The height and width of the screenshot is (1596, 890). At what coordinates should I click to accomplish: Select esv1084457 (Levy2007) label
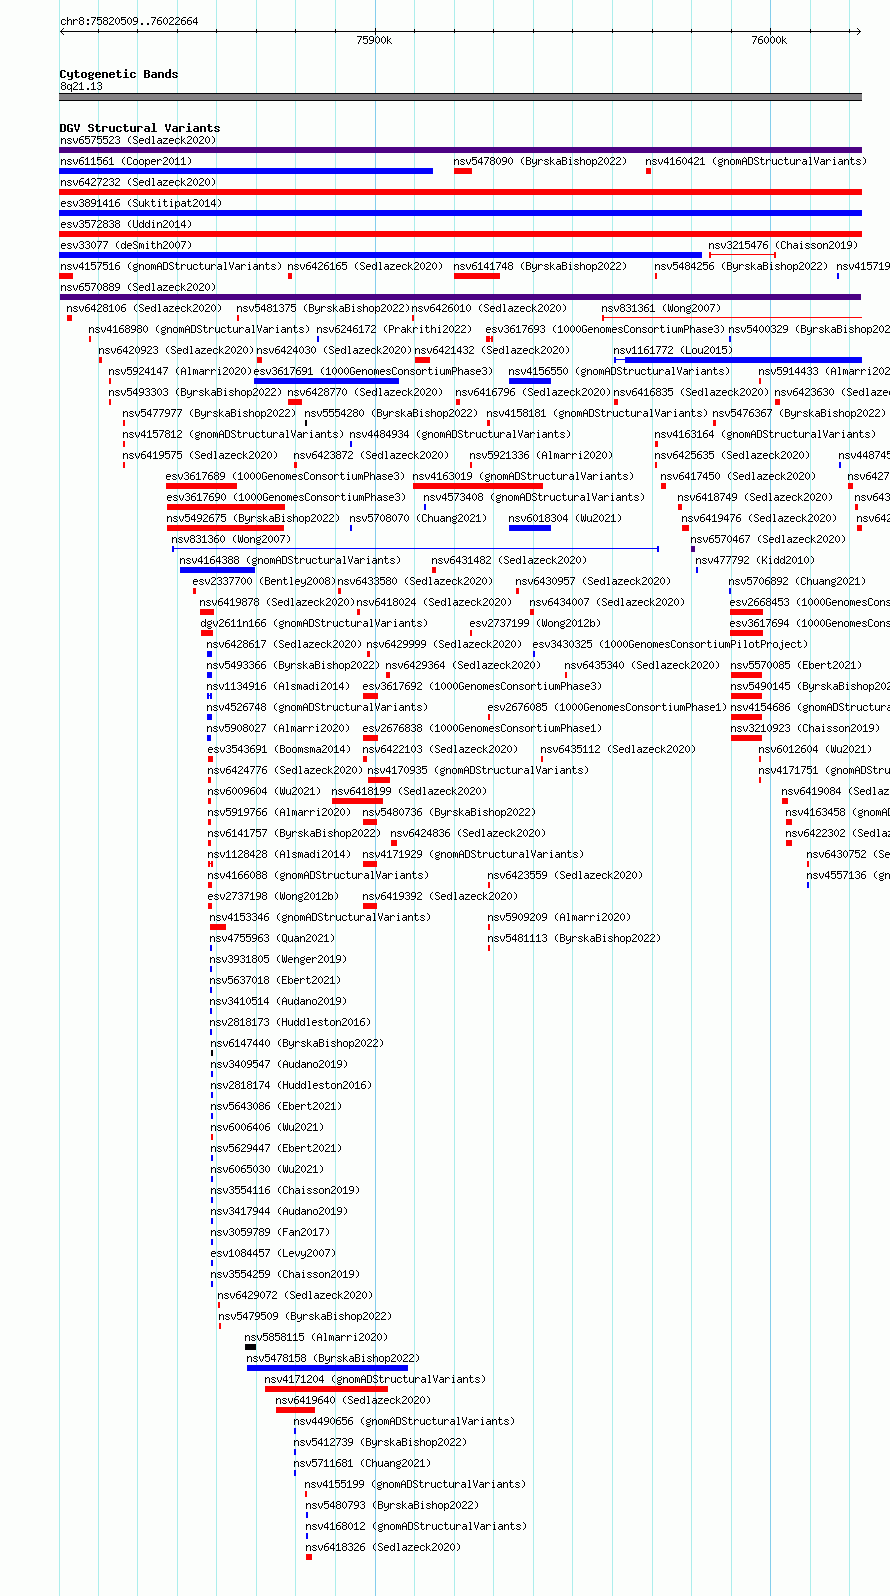273,1253
